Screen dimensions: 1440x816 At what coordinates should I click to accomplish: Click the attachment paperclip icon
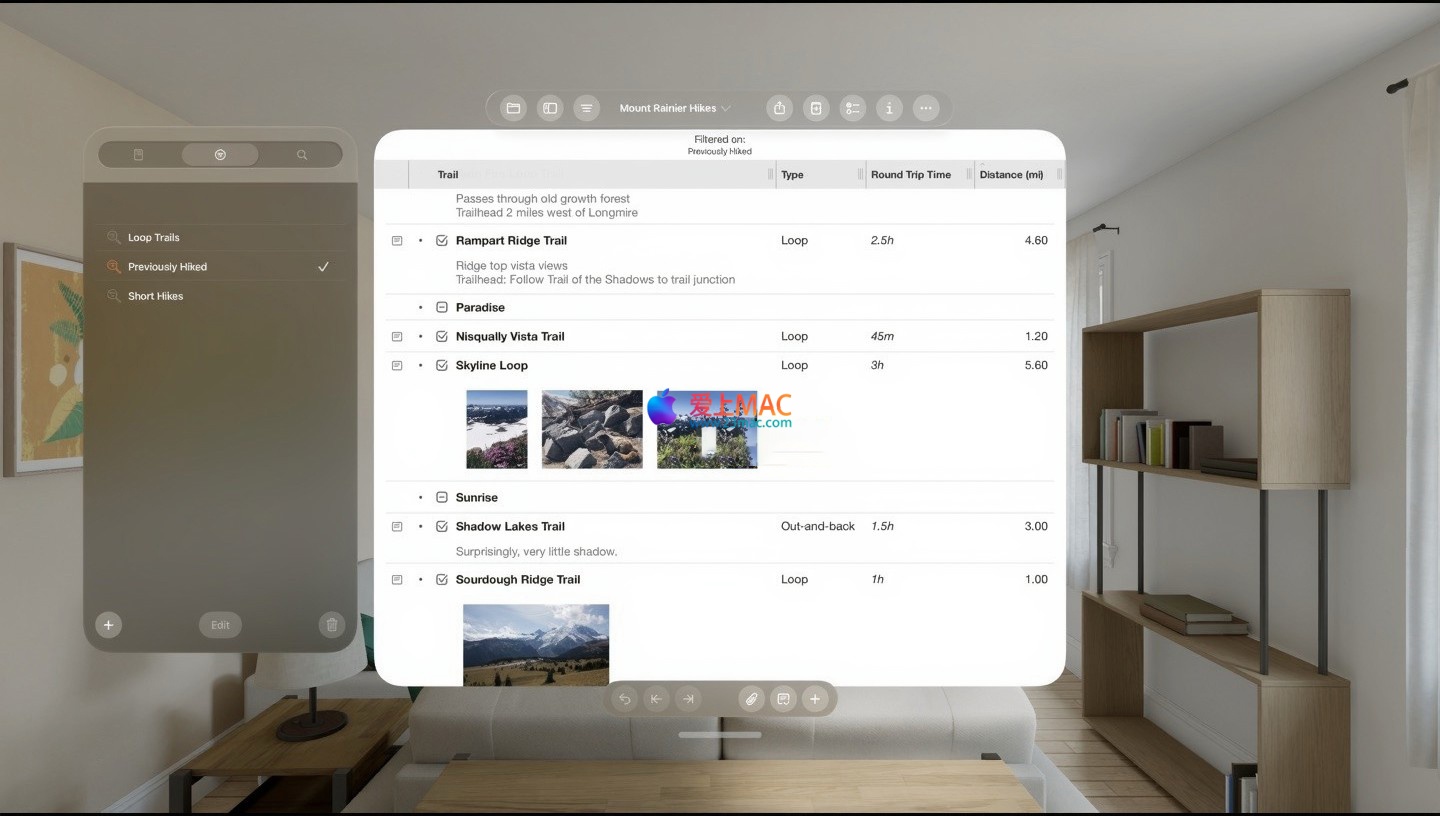pyautogui.click(x=751, y=699)
